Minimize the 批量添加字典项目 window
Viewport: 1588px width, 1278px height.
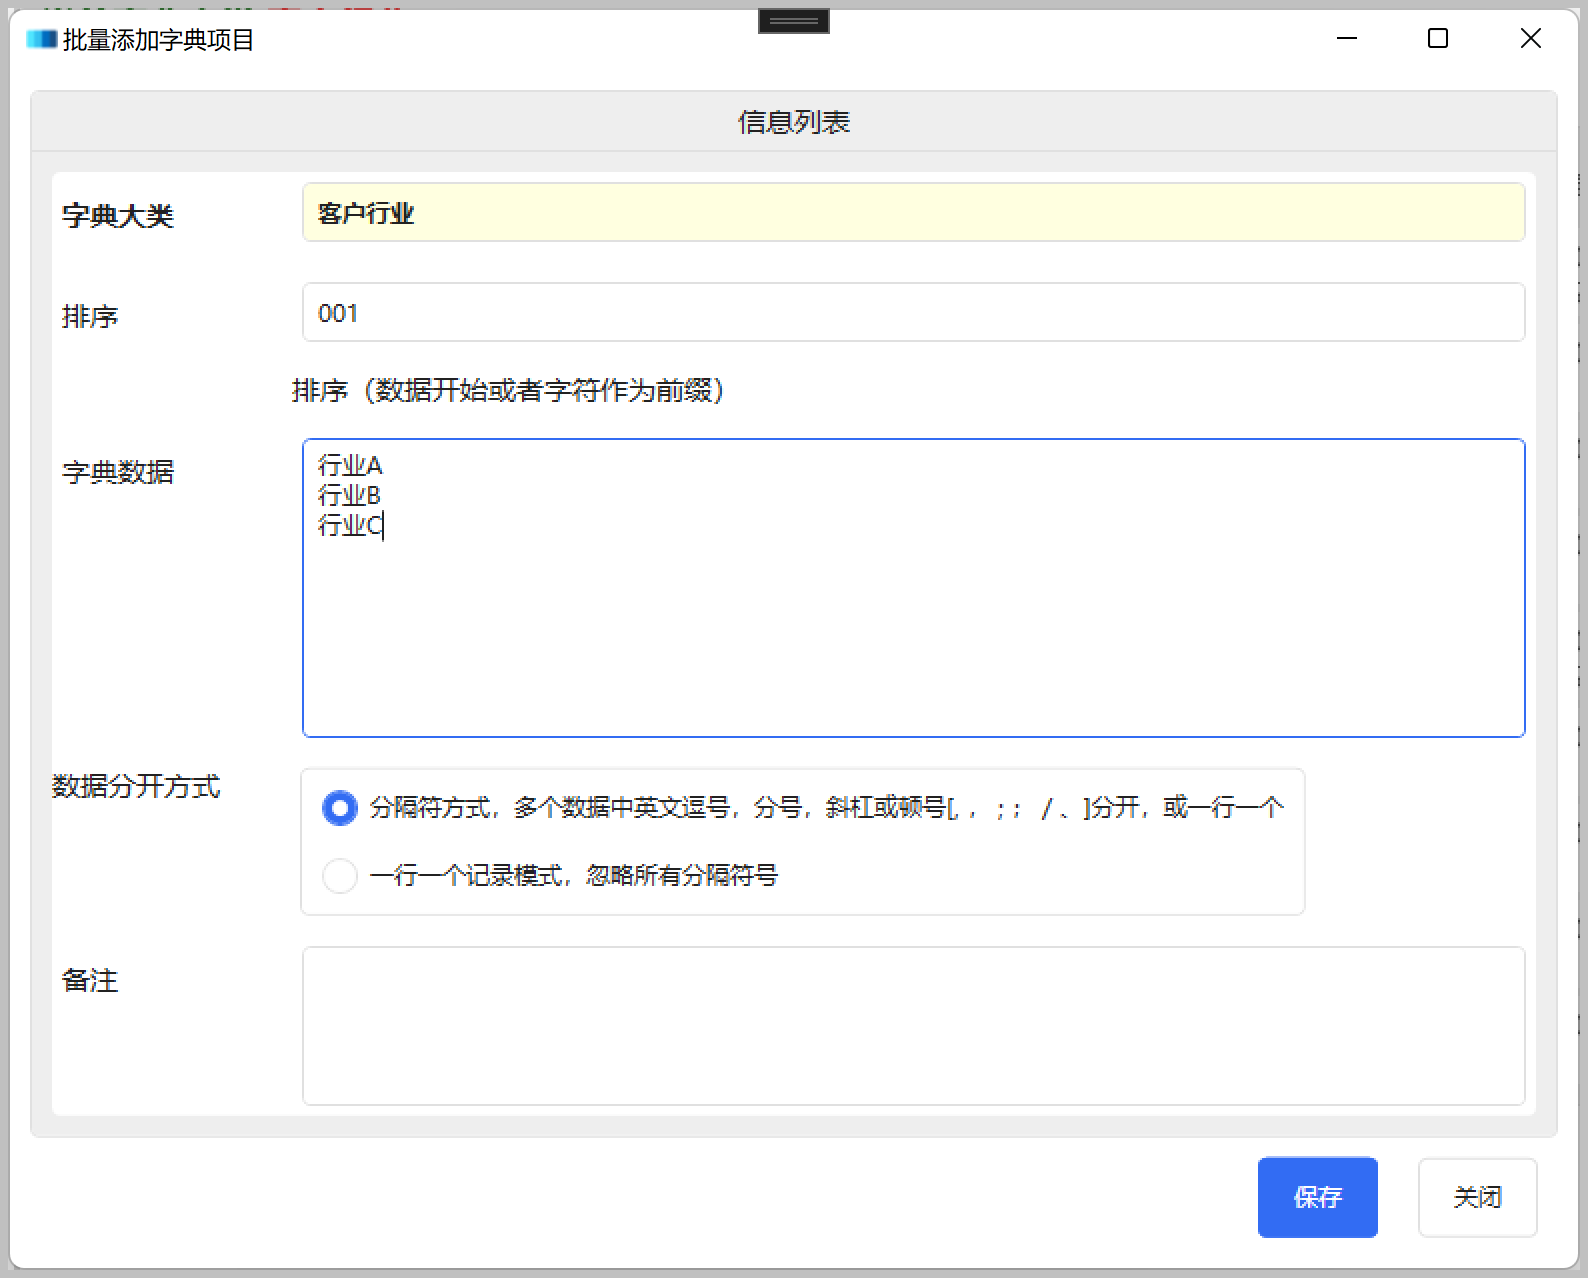click(x=1347, y=39)
